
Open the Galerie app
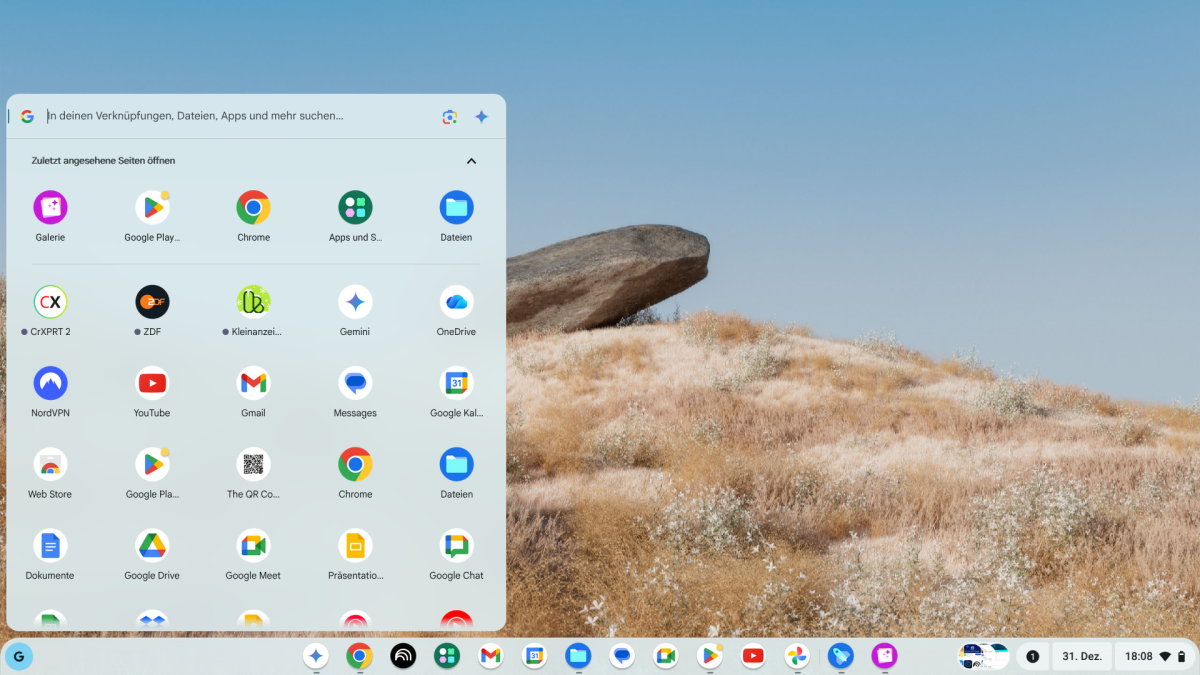(50, 207)
